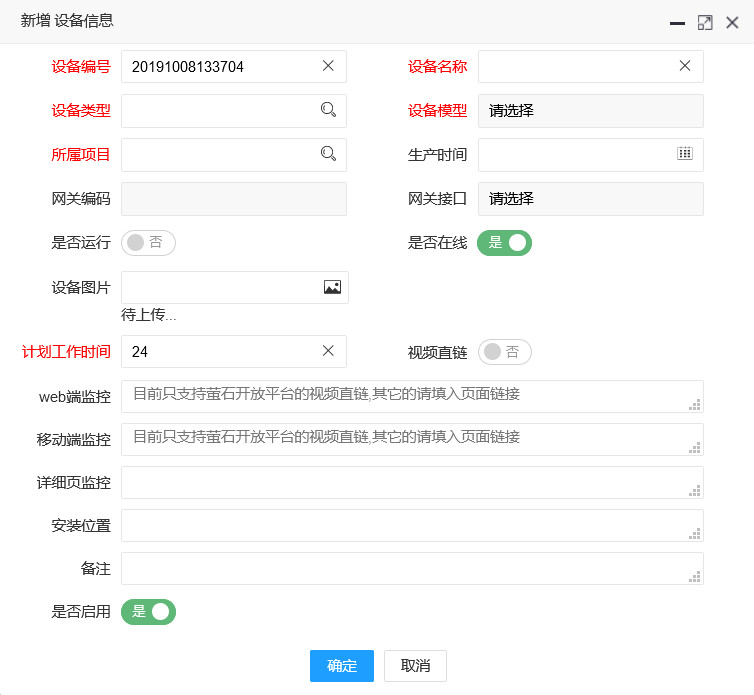Click the 移动端监控 textarea resize handle

click(x=695, y=448)
